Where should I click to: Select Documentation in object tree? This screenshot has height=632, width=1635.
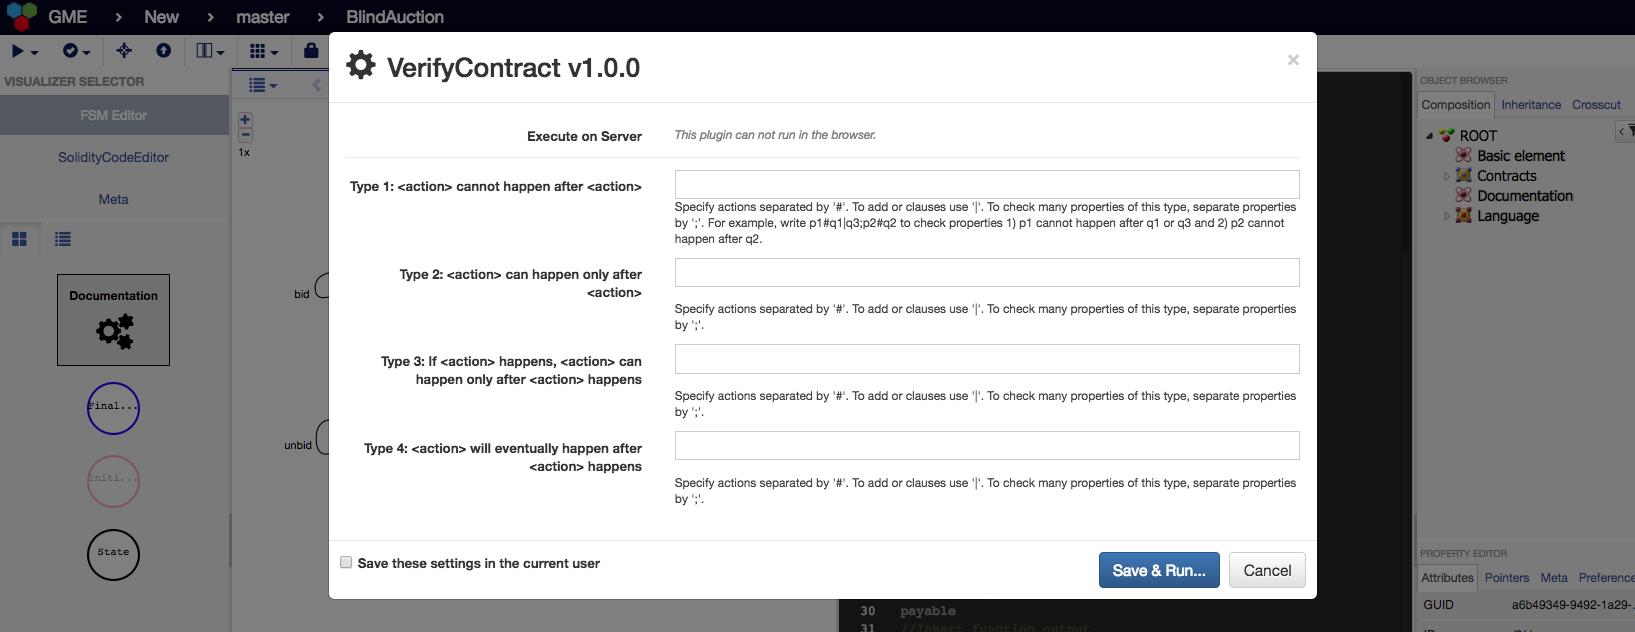[1525, 196]
